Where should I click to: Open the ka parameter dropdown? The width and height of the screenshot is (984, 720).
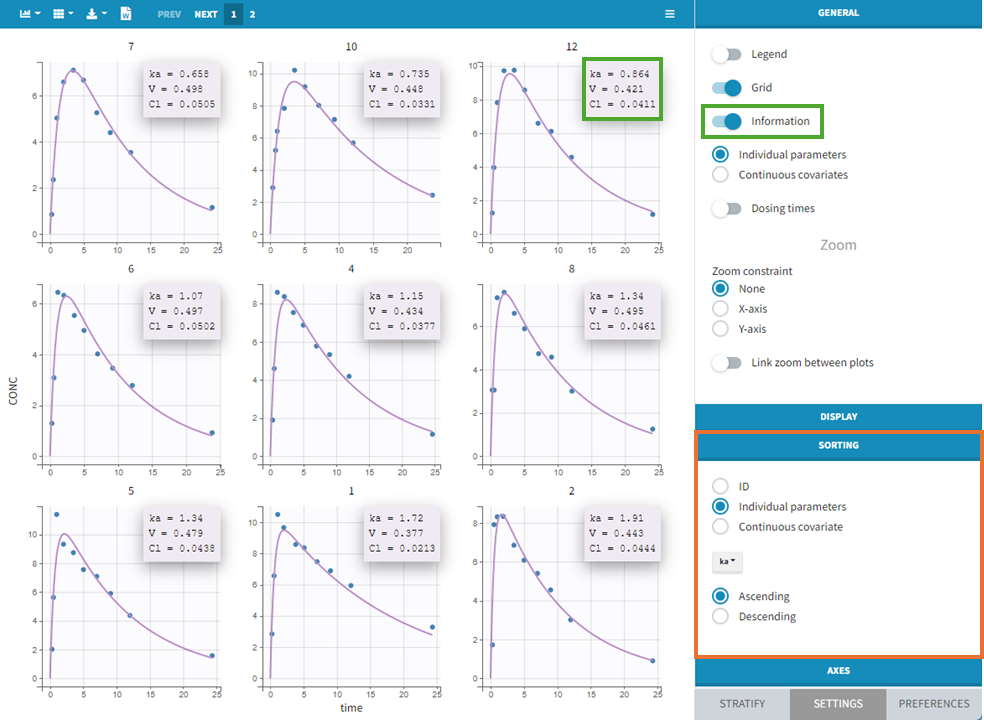pyautogui.click(x=726, y=562)
